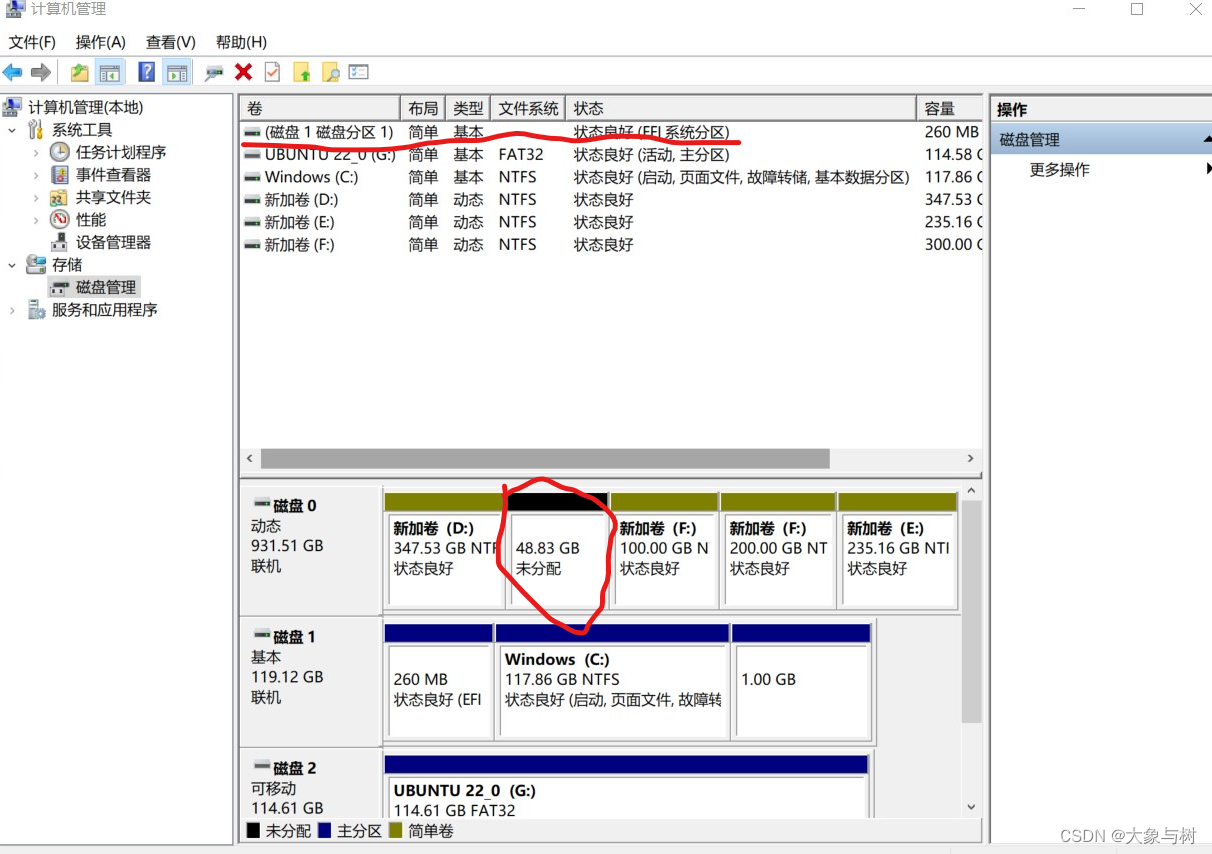Image resolution: width=1212 pixels, height=854 pixels.
Task: Select the 新加卷 (F:) 200.00 GB partition block
Action: tap(778, 549)
